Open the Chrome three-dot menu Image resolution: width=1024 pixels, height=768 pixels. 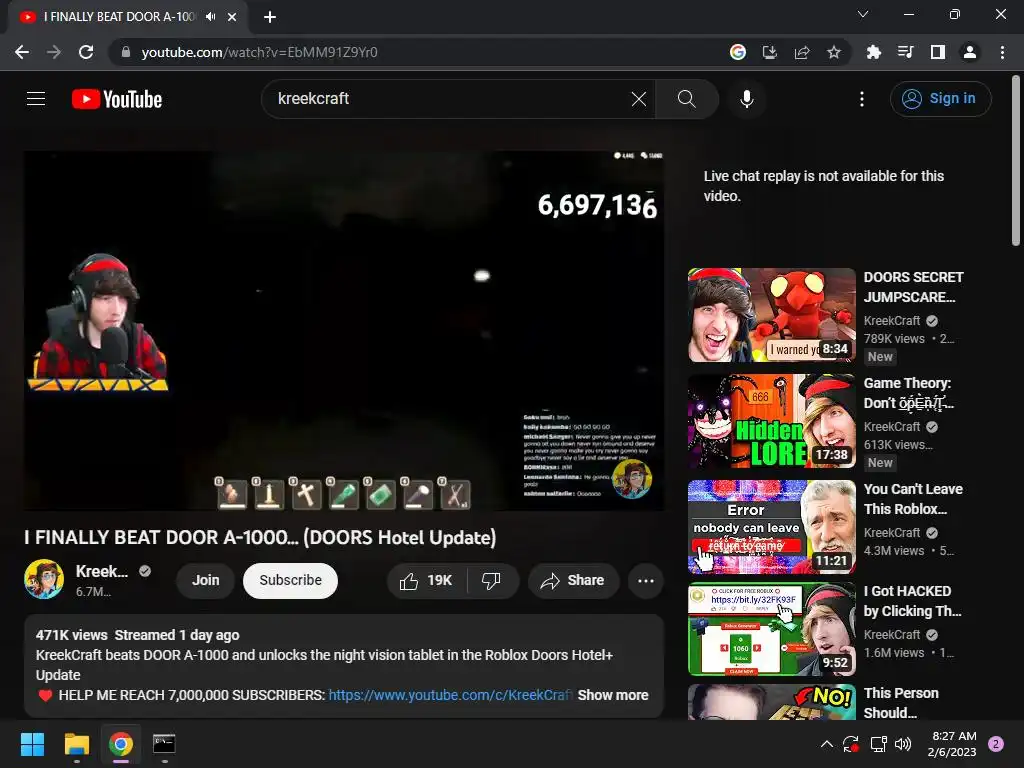(1002, 52)
